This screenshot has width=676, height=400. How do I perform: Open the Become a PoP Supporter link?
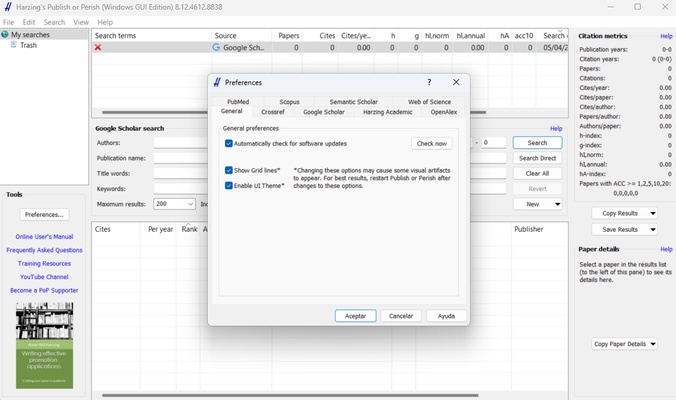[44, 291]
